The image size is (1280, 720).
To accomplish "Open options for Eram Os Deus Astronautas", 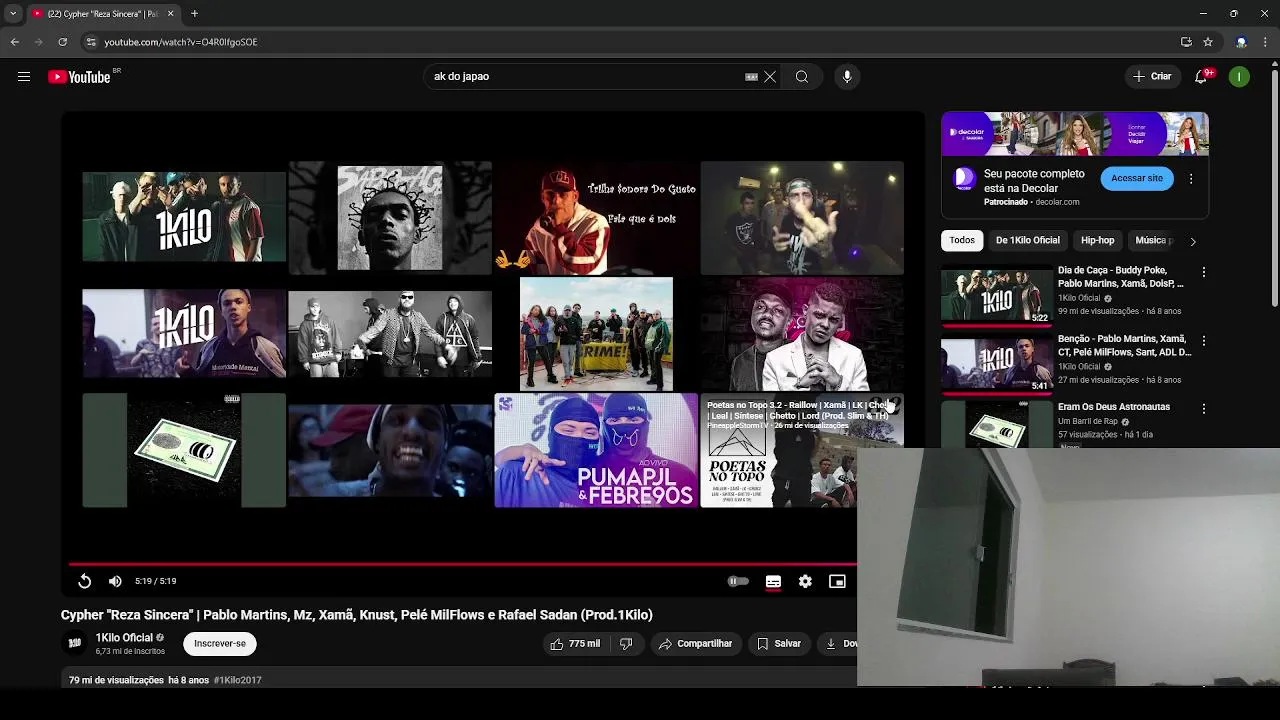I will 1203,409.
